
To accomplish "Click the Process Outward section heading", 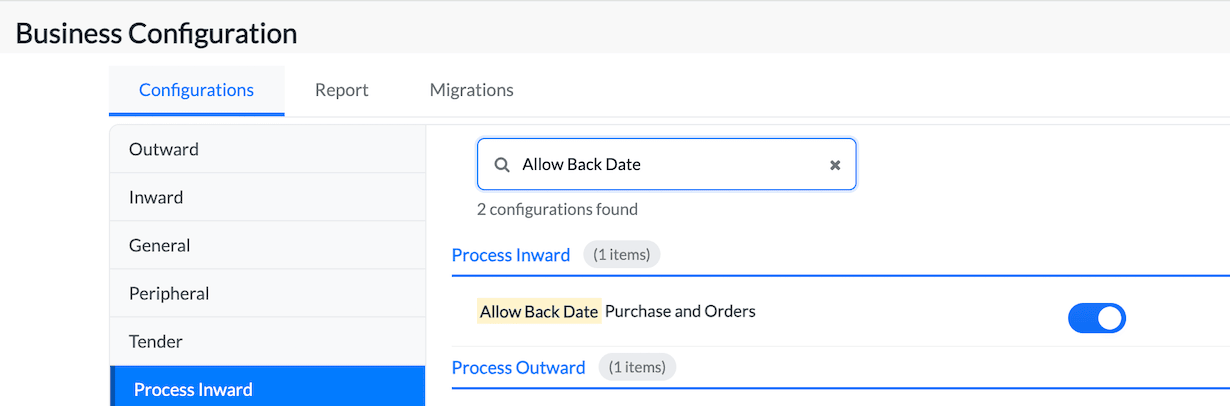I will point(518,368).
